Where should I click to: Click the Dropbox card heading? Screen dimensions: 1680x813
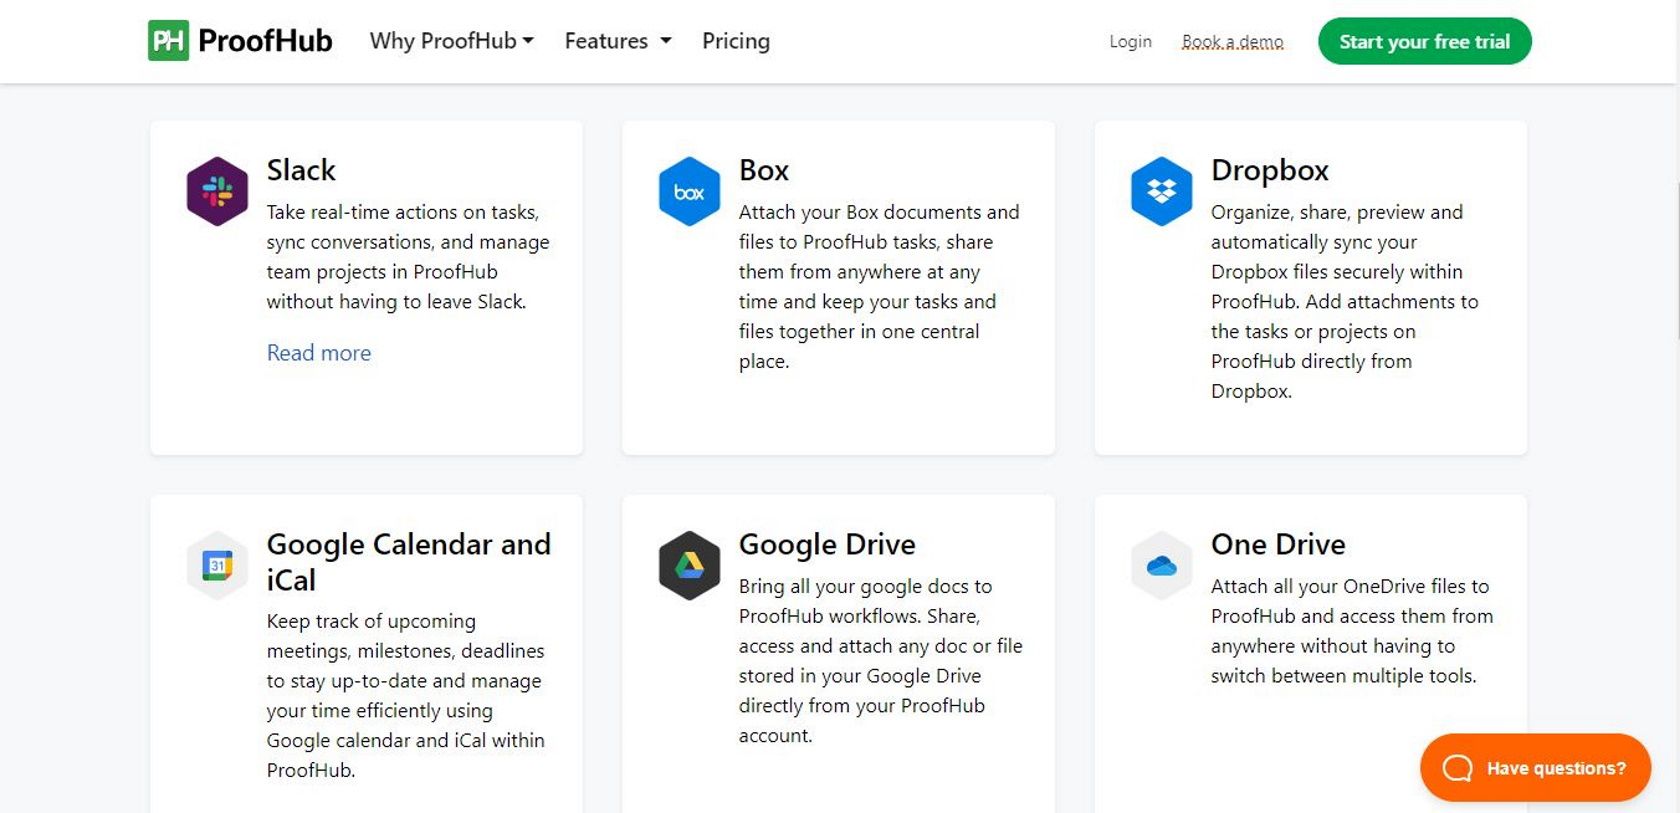coord(1270,171)
